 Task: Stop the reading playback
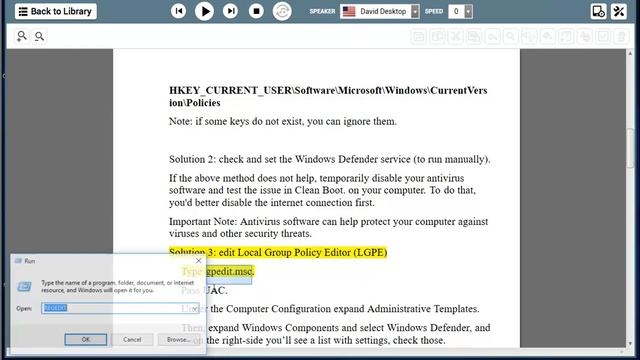[x=256, y=11]
